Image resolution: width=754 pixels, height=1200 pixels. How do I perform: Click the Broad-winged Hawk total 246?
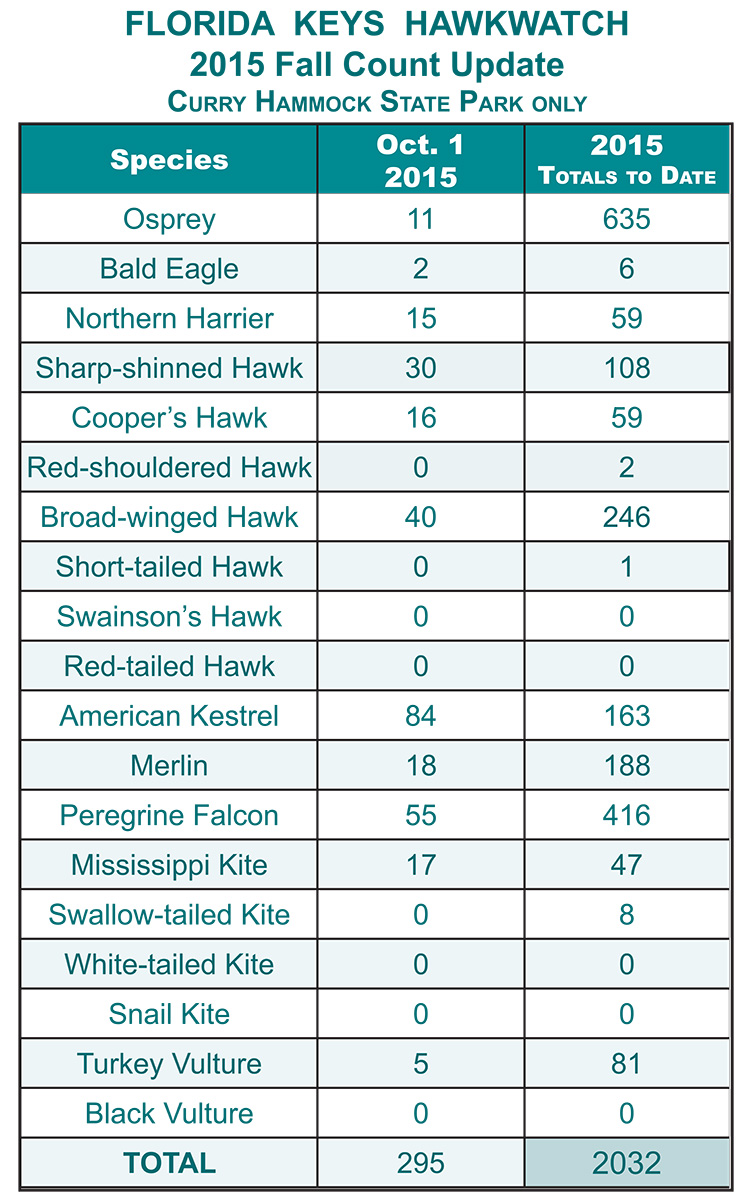[x=626, y=517]
